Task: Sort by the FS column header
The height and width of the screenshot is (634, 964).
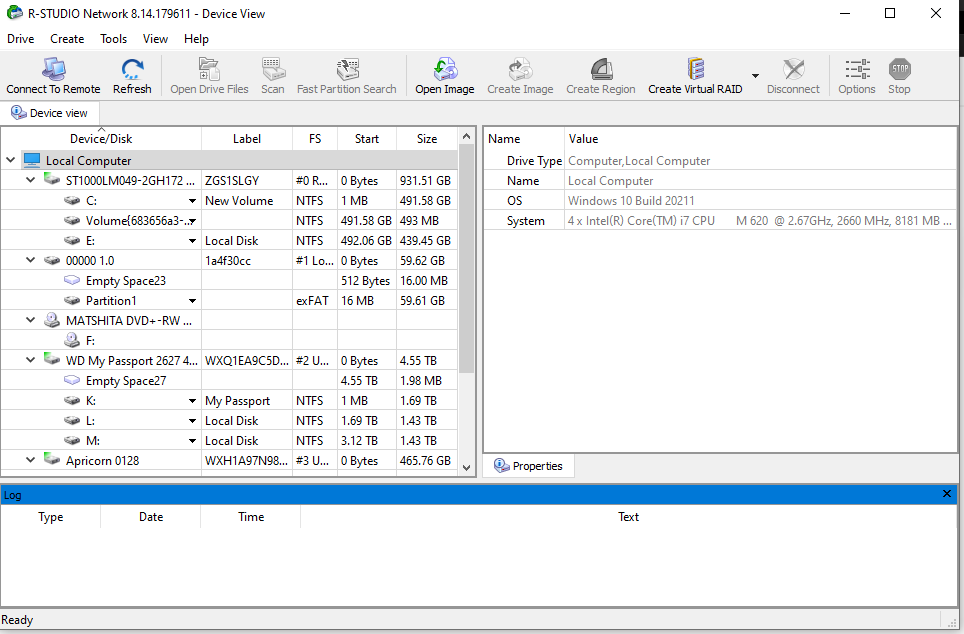Action: [315, 139]
